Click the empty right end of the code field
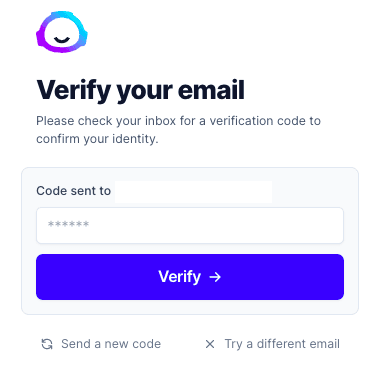This screenshot has width=378, height=367. pyautogui.click(x=300, y=225)
